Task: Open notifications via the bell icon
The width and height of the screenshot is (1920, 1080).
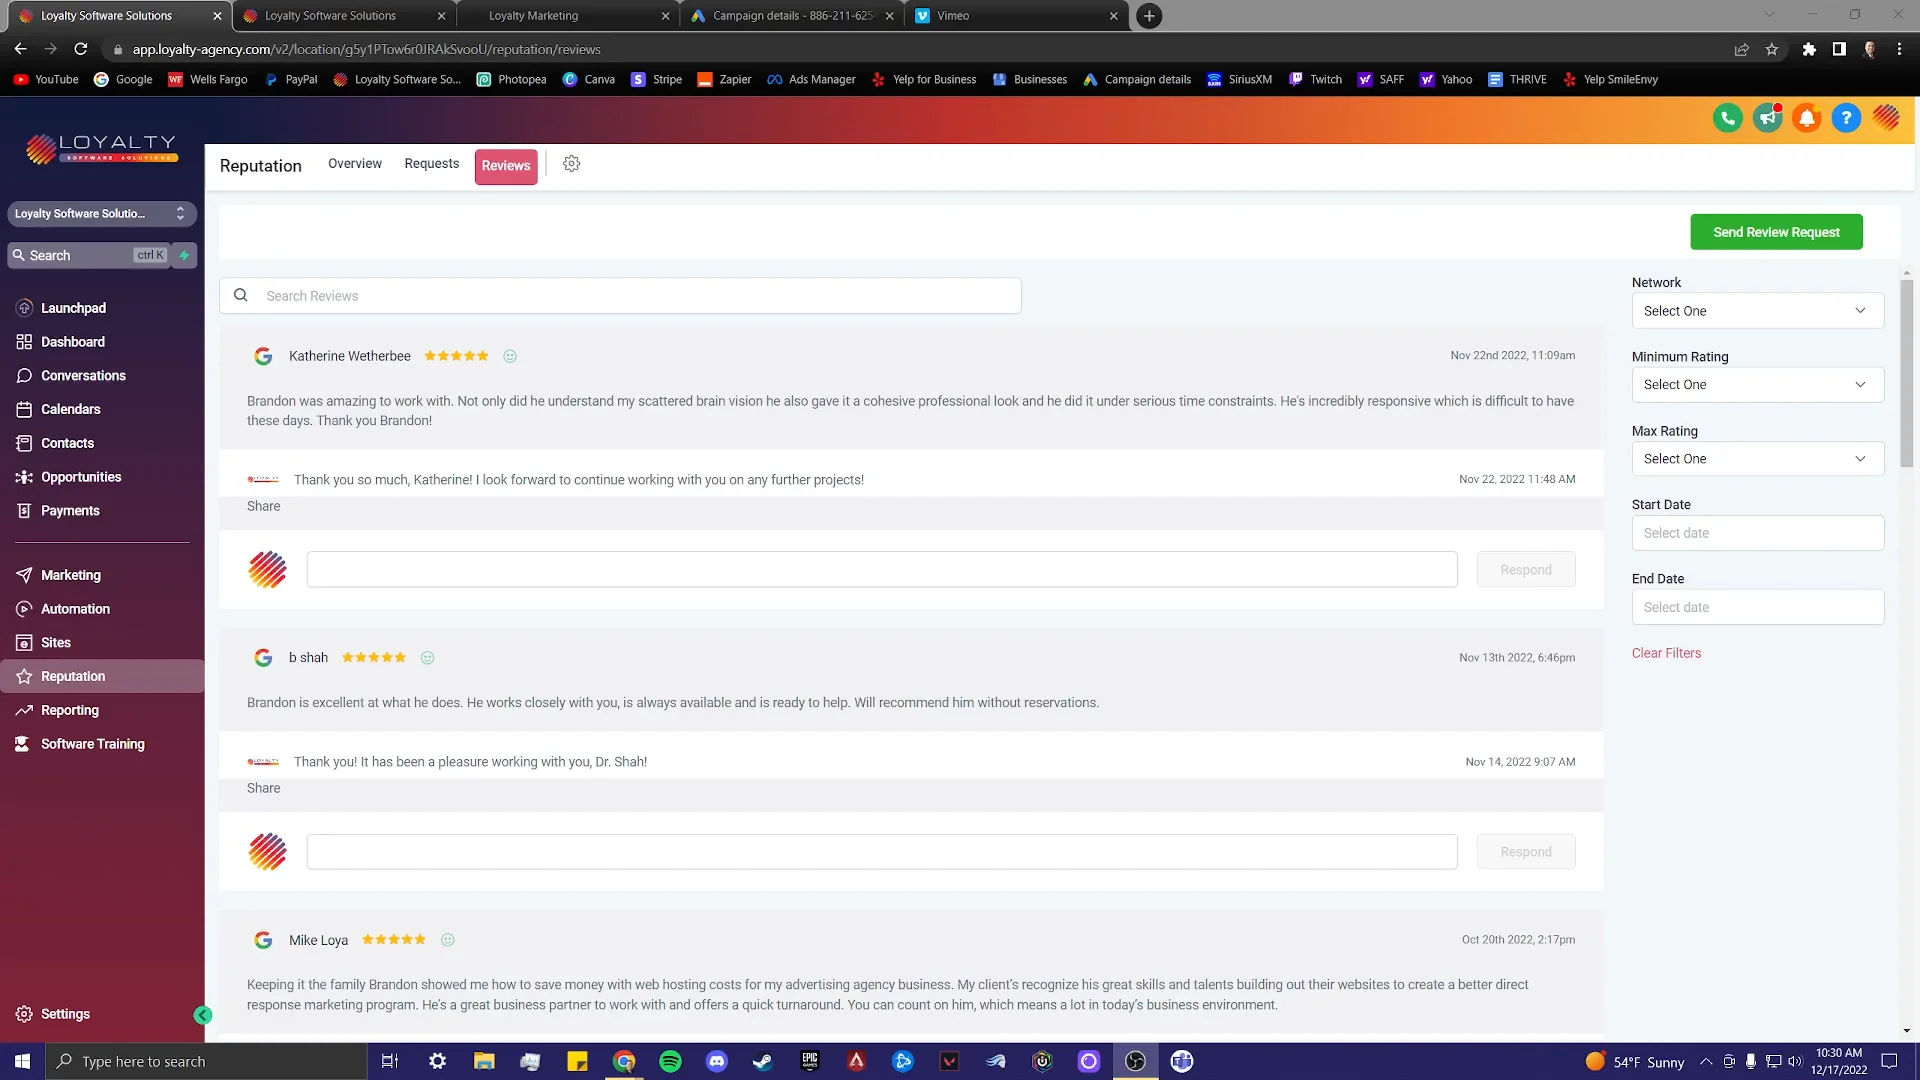Action: tap(1806, 118)
